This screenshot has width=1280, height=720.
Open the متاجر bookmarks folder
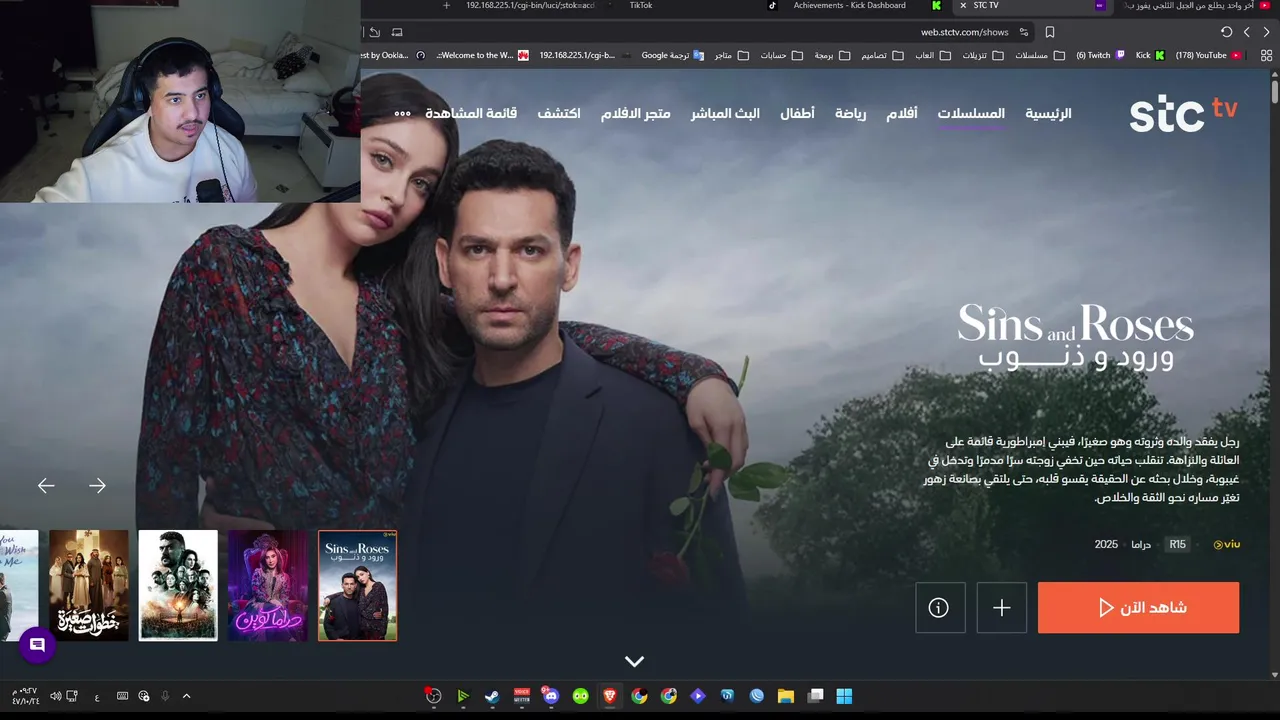(731, 55)
